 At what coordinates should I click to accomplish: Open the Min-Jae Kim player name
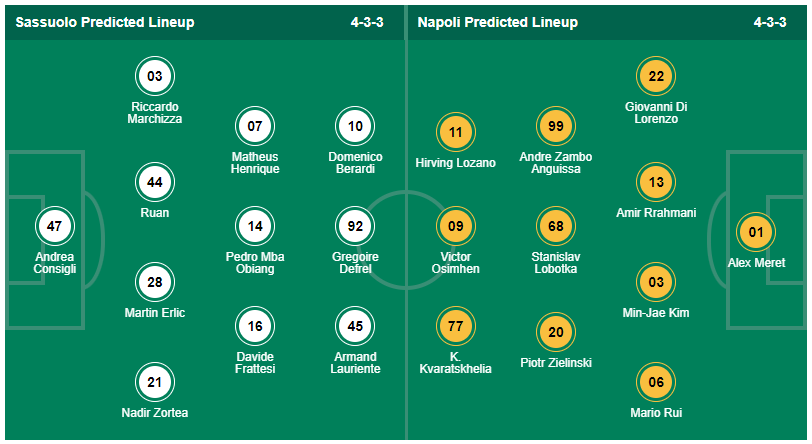656,313
